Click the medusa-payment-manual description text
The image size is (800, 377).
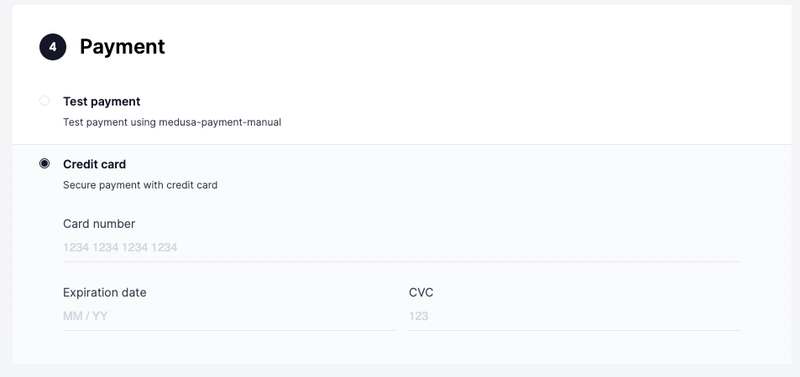click(172, 122)
